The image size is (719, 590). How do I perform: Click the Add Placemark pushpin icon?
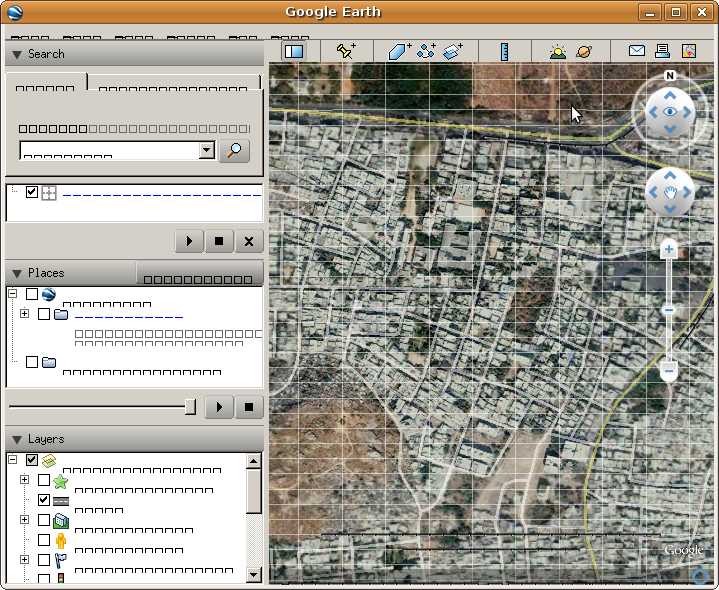tap(346, 52)
